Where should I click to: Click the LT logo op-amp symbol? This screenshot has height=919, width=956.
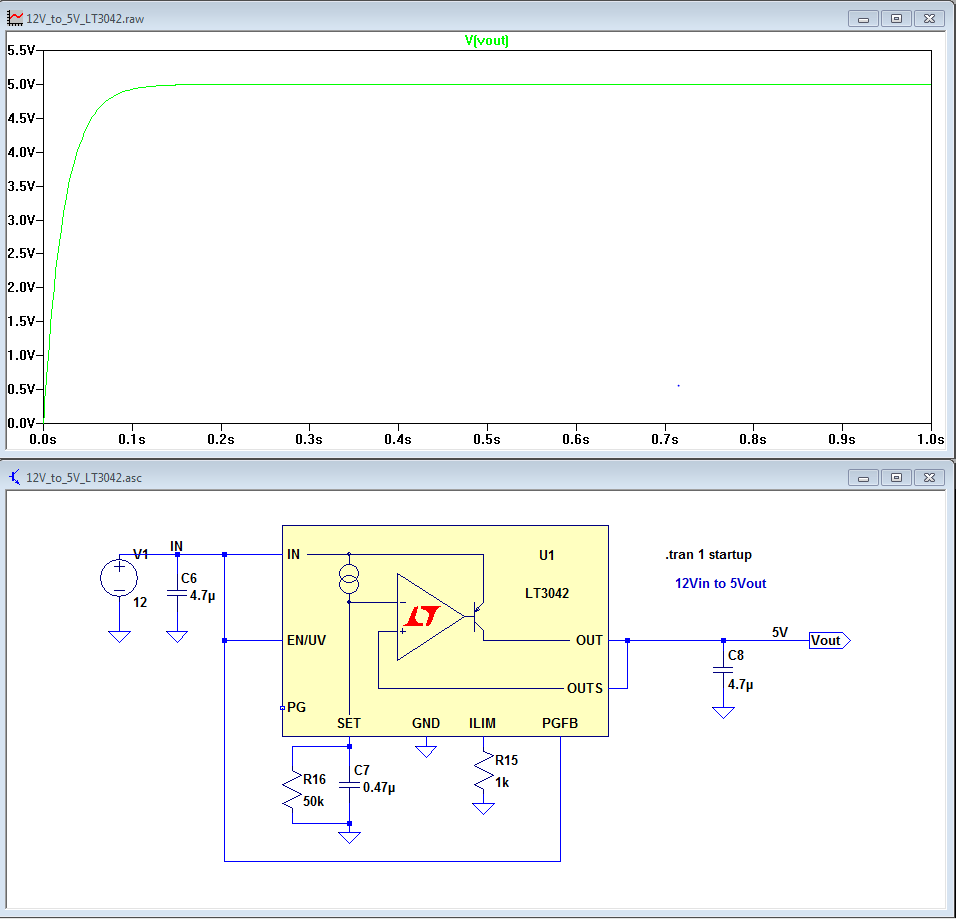point(429,617)
